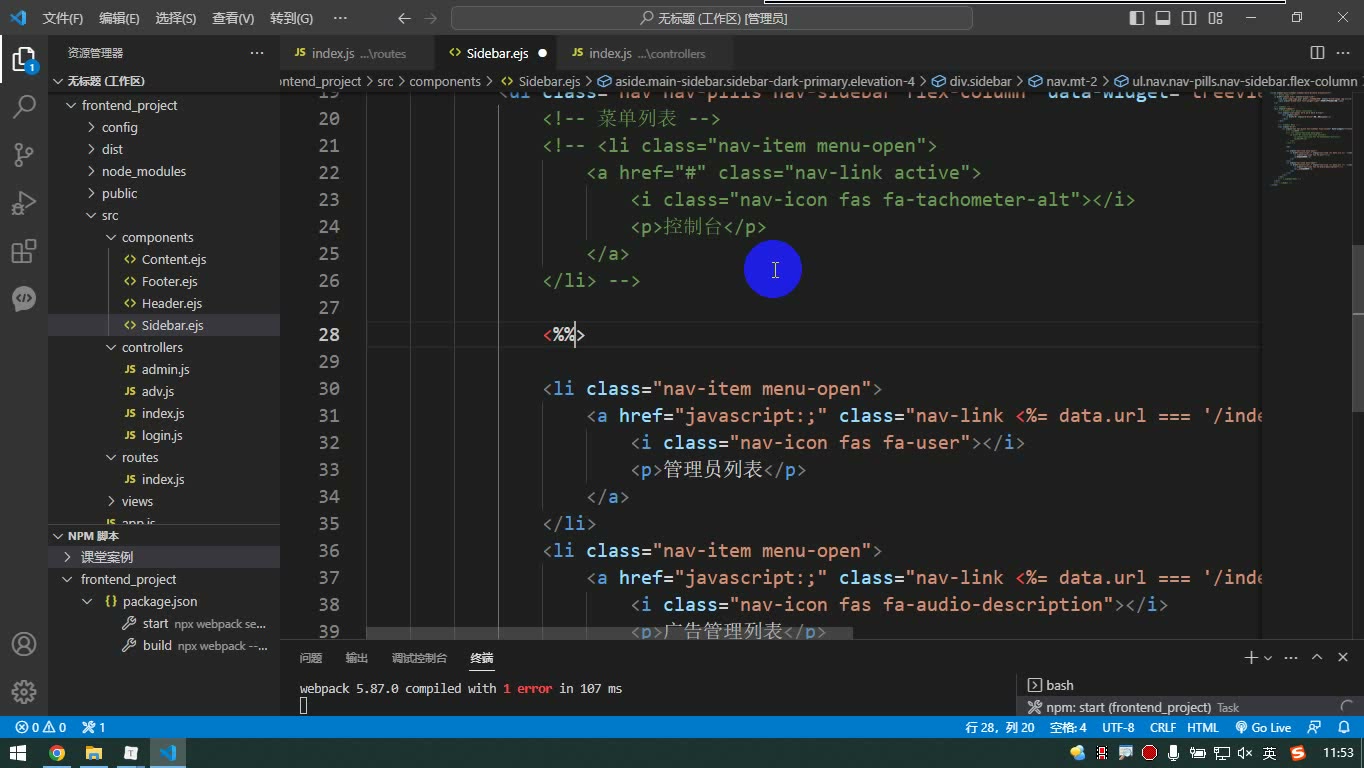Screen dimensions: 1364x768
Task: Open the customize layout button
Action: click(x=1215, y=18)
